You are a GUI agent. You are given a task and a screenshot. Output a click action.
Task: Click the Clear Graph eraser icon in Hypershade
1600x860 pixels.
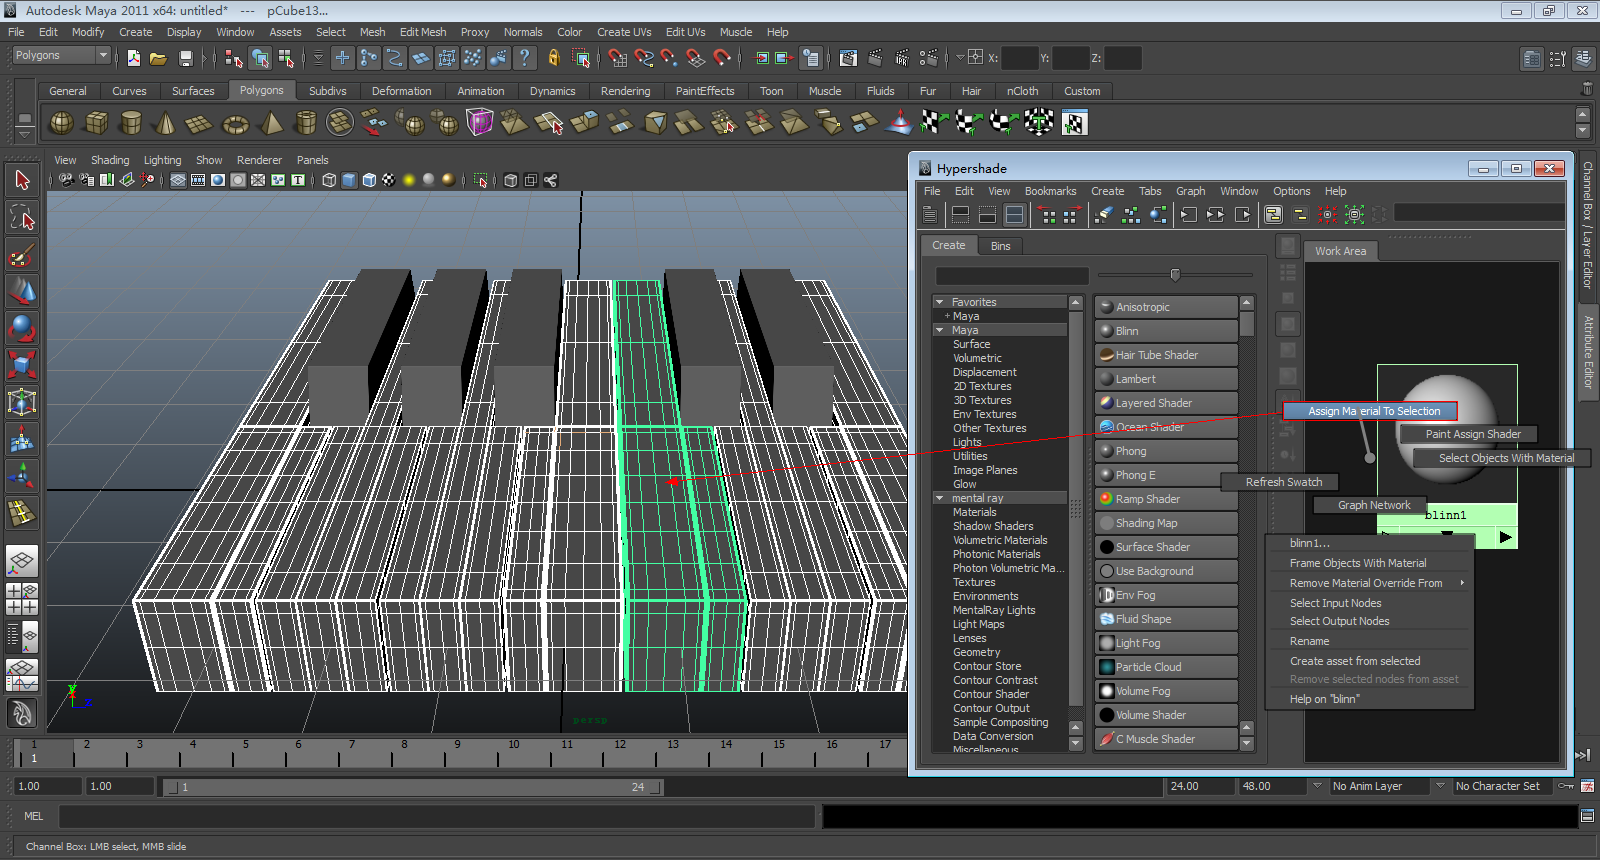point(1103,214)
